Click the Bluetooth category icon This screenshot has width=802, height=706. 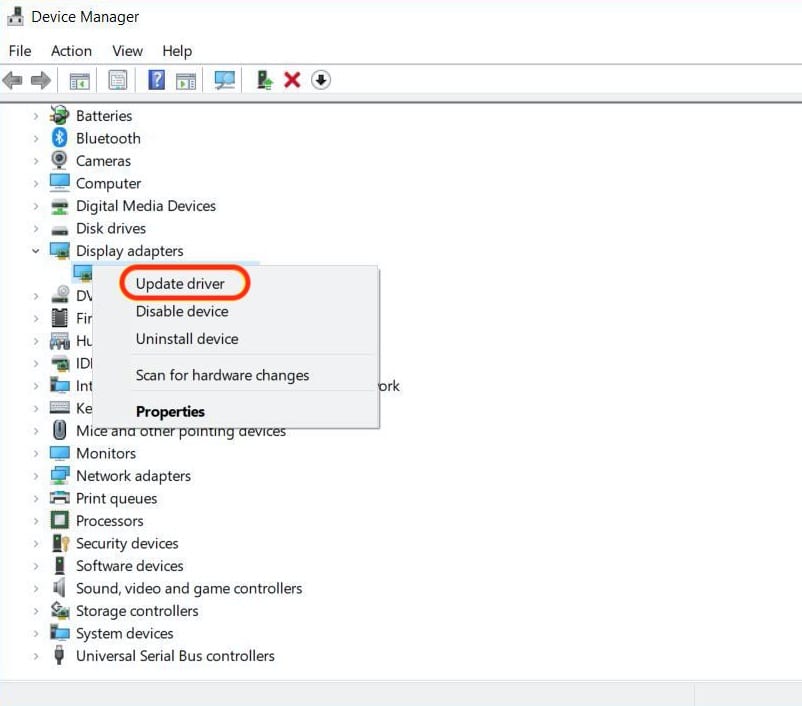[x=60, y=138]
